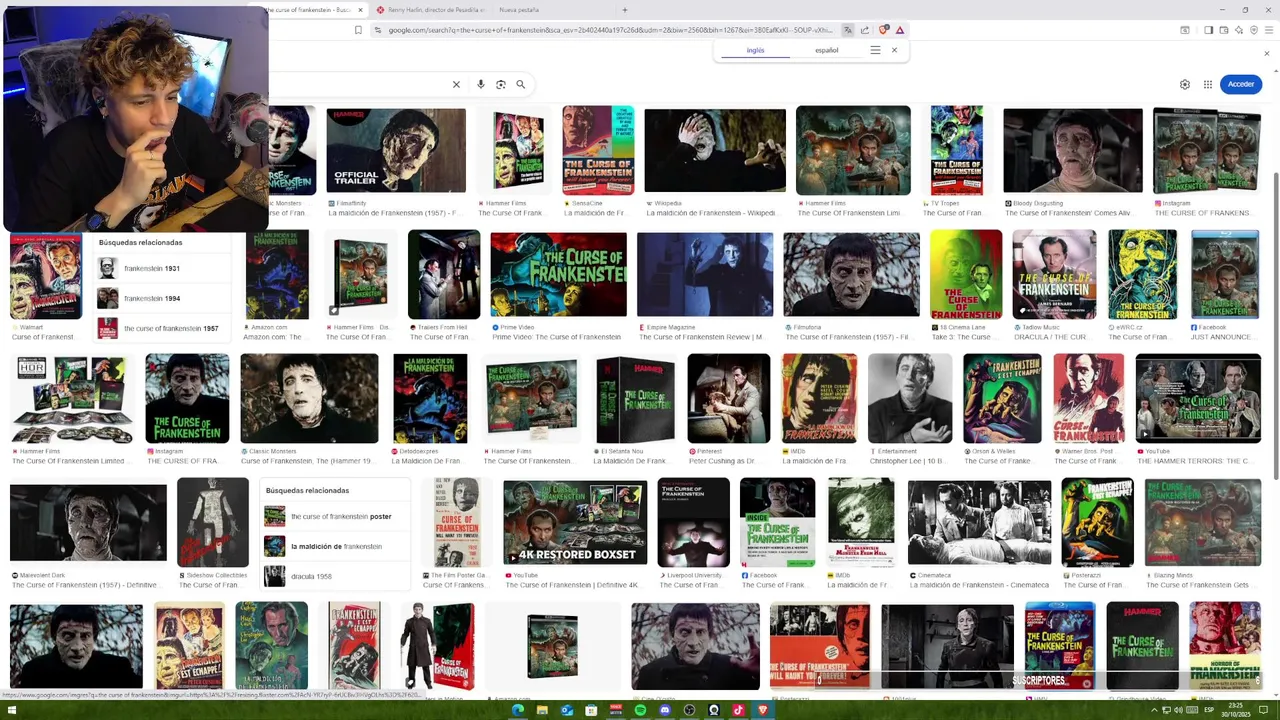Open Brave Shields lion icon
The height and width of the screenshot is (720, 1280).
pos(883,30)
